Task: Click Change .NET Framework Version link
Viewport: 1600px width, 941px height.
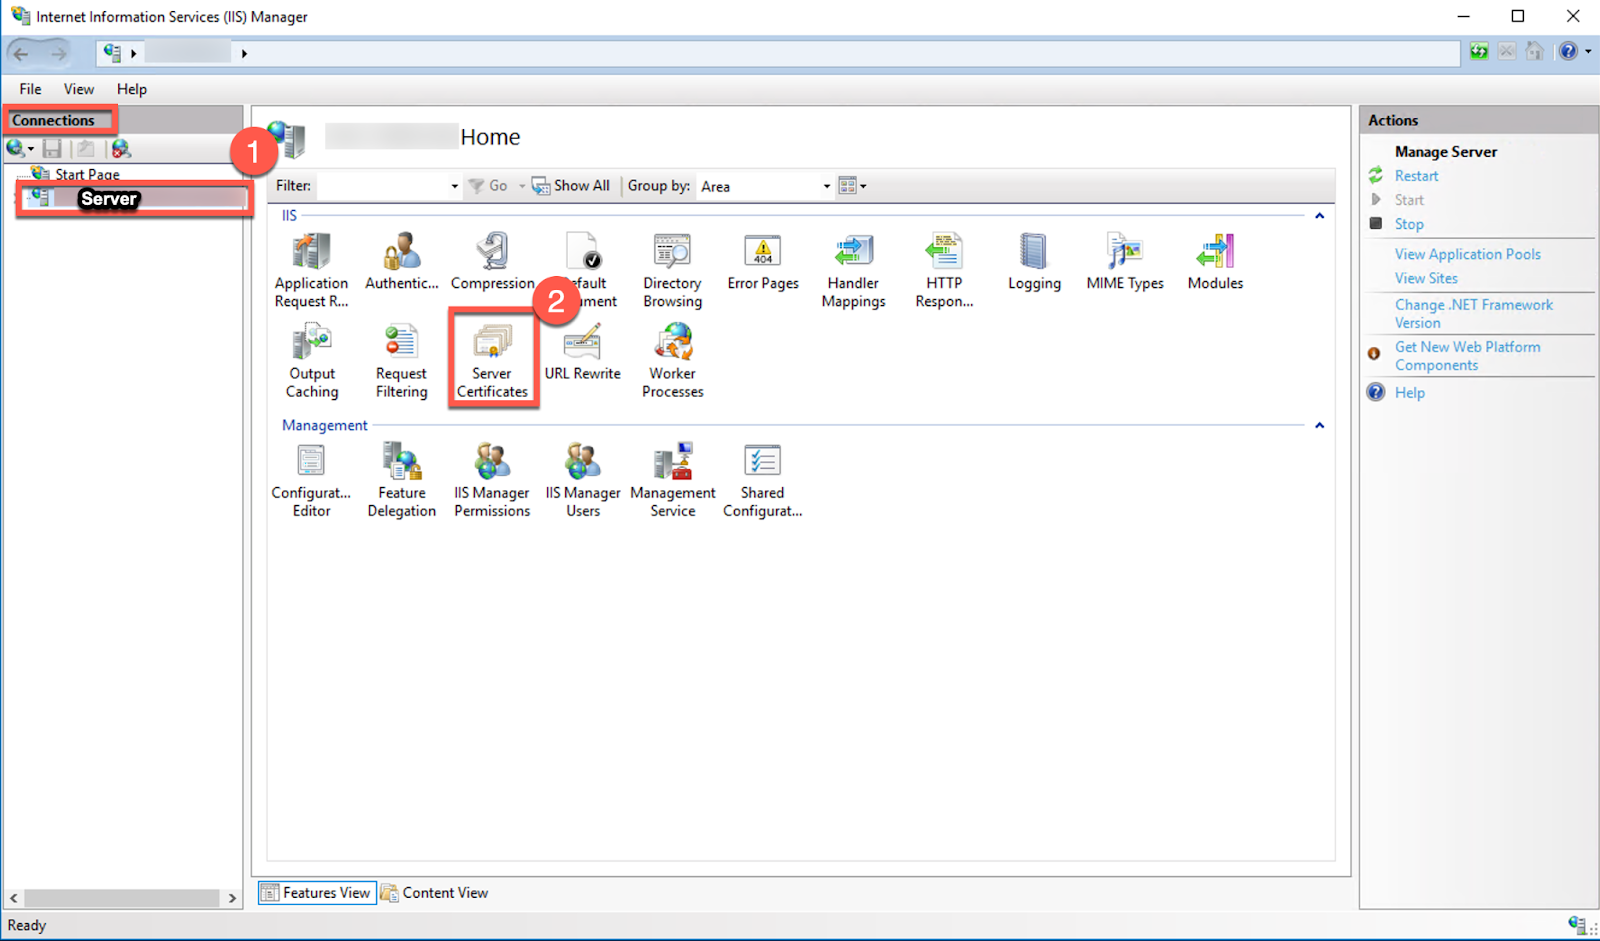Action: (x=1473, y=314)
